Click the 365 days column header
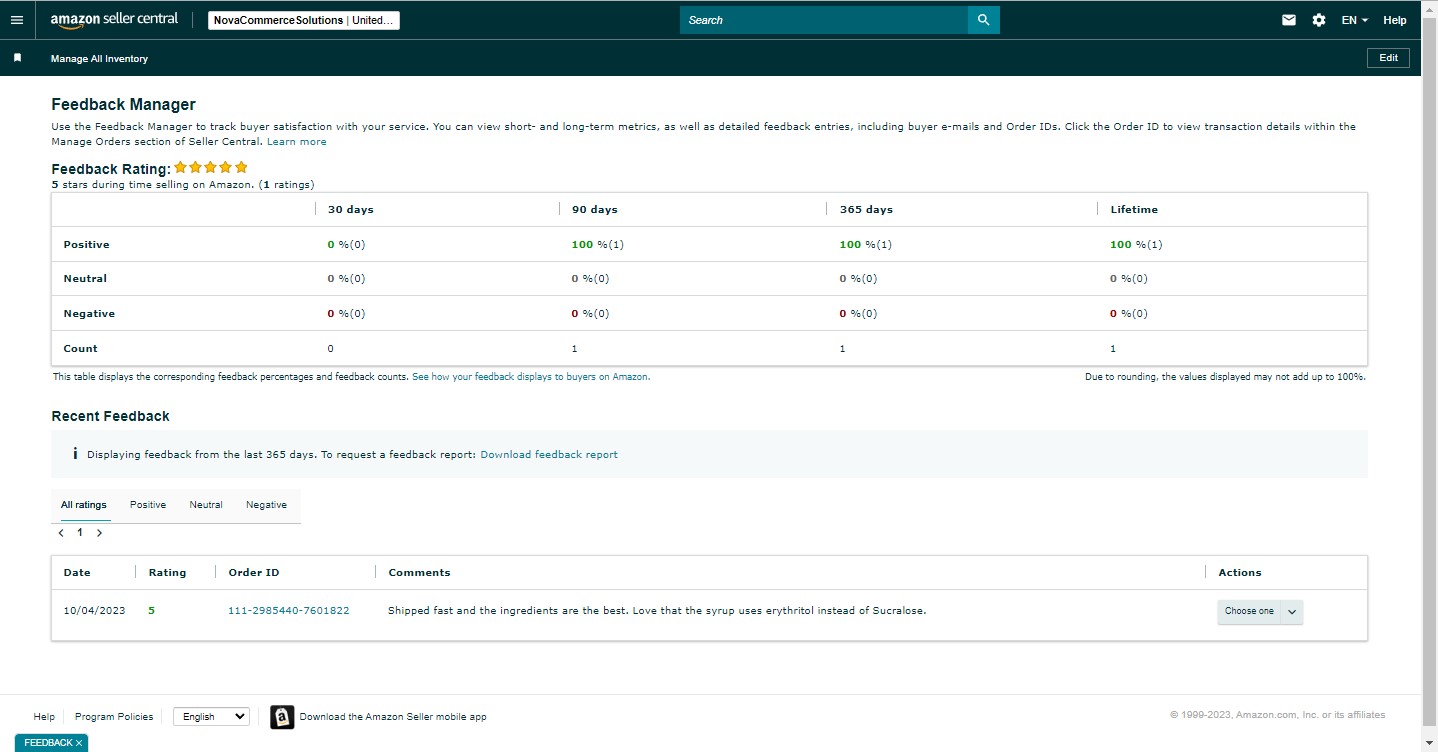 (x=866, y=210)
